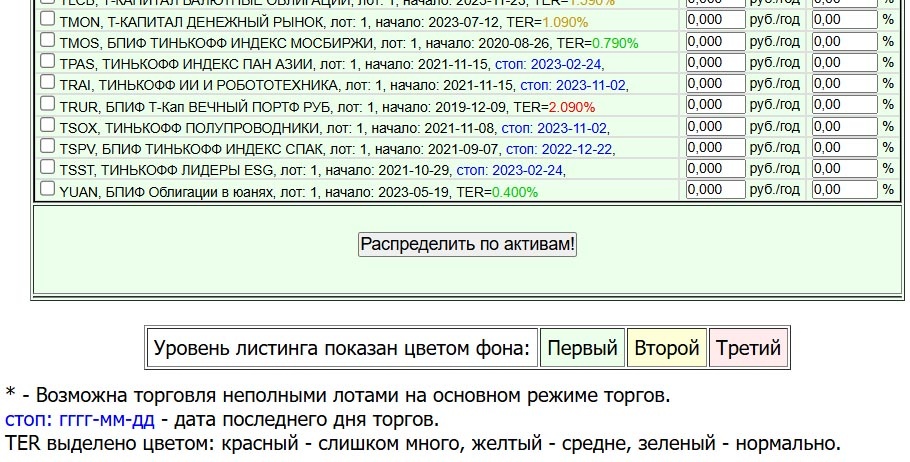Click the TSOX стоп: 2023-11-02 date

pos(554,128)
